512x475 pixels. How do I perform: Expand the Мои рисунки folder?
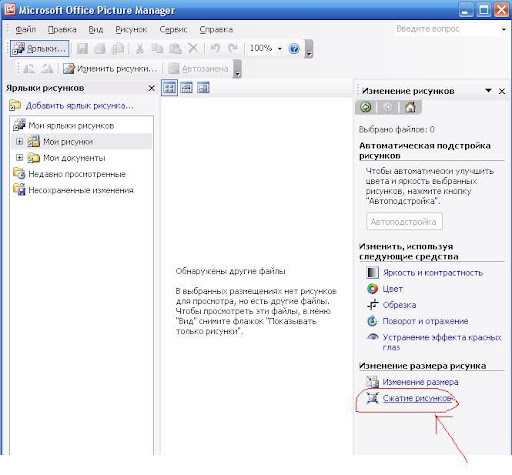[20, 142]
